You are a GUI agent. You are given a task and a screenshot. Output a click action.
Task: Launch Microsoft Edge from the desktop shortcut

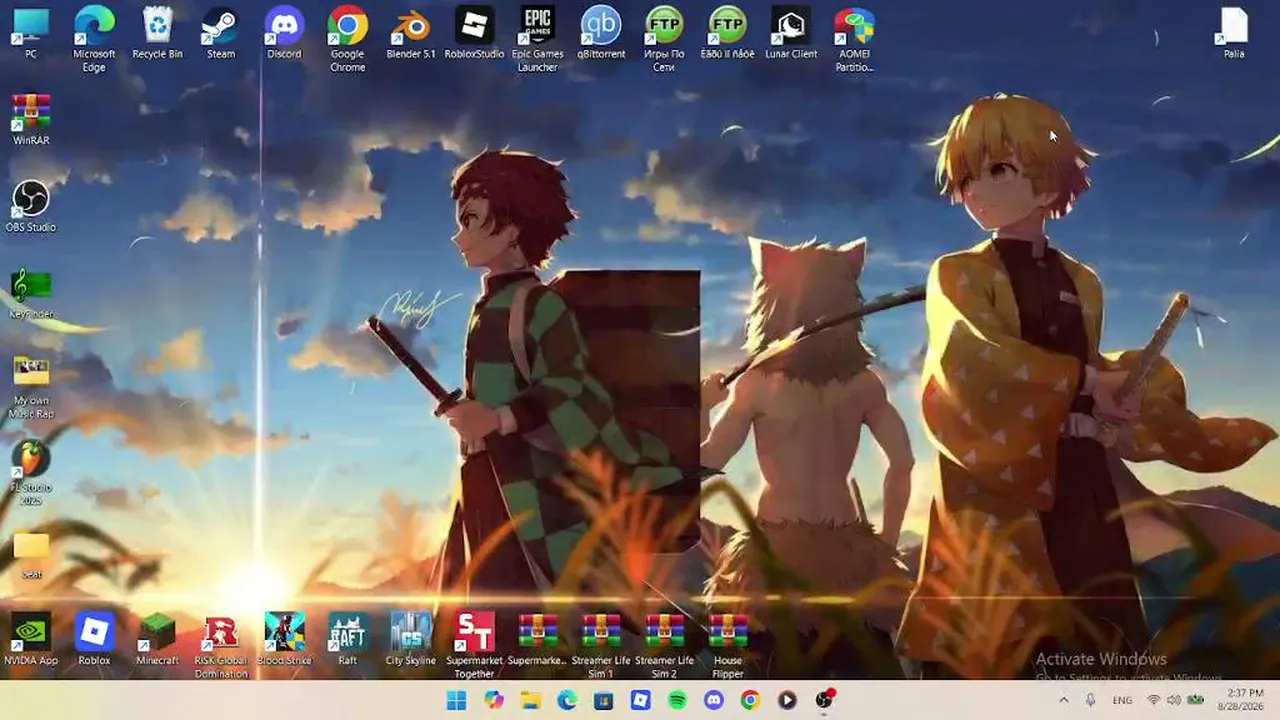(x=94, y=39)
